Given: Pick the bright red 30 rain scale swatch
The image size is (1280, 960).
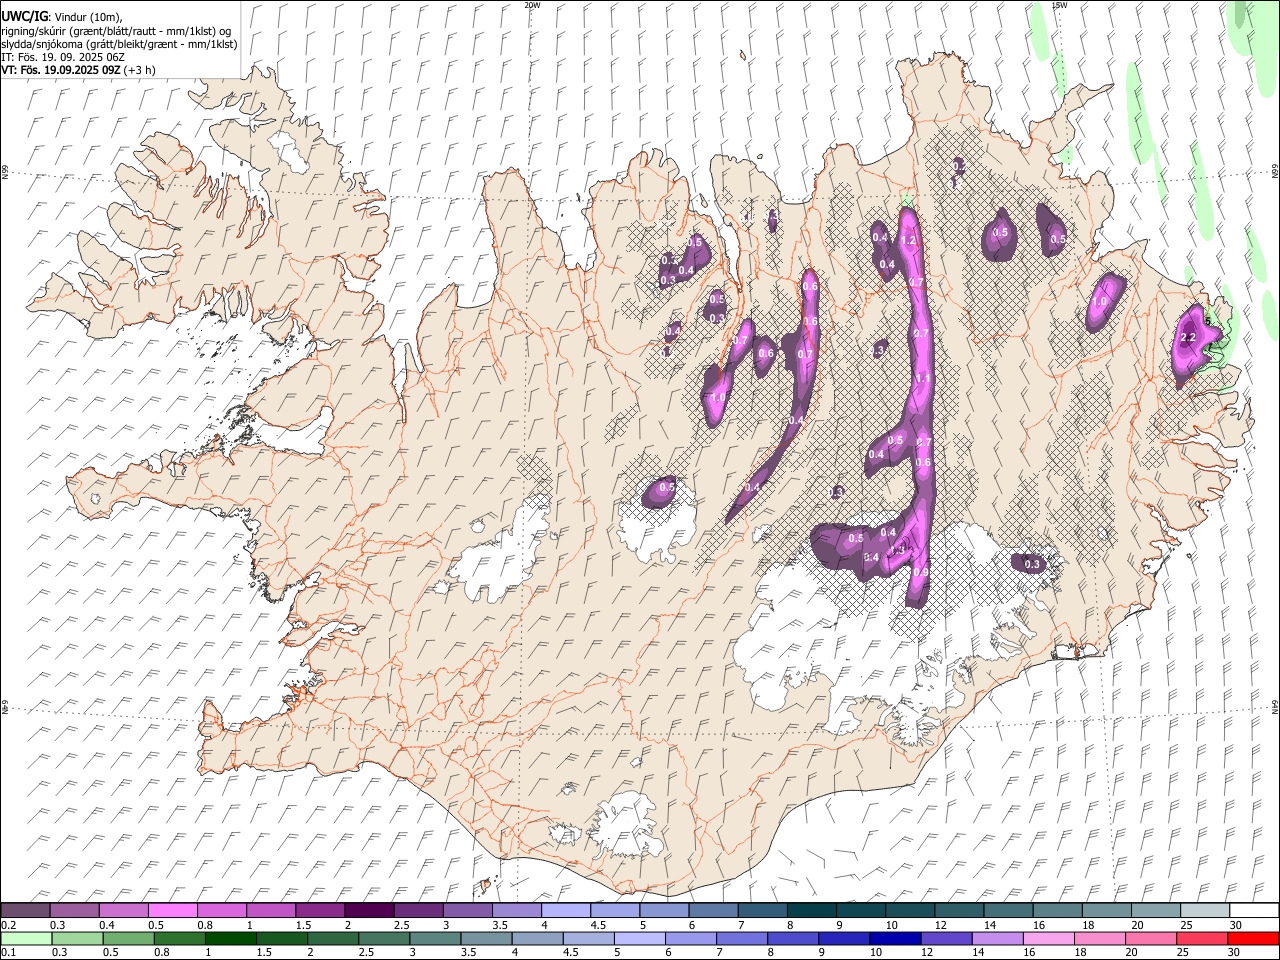Looking at the screenshot, I should tap(1253, 938).
